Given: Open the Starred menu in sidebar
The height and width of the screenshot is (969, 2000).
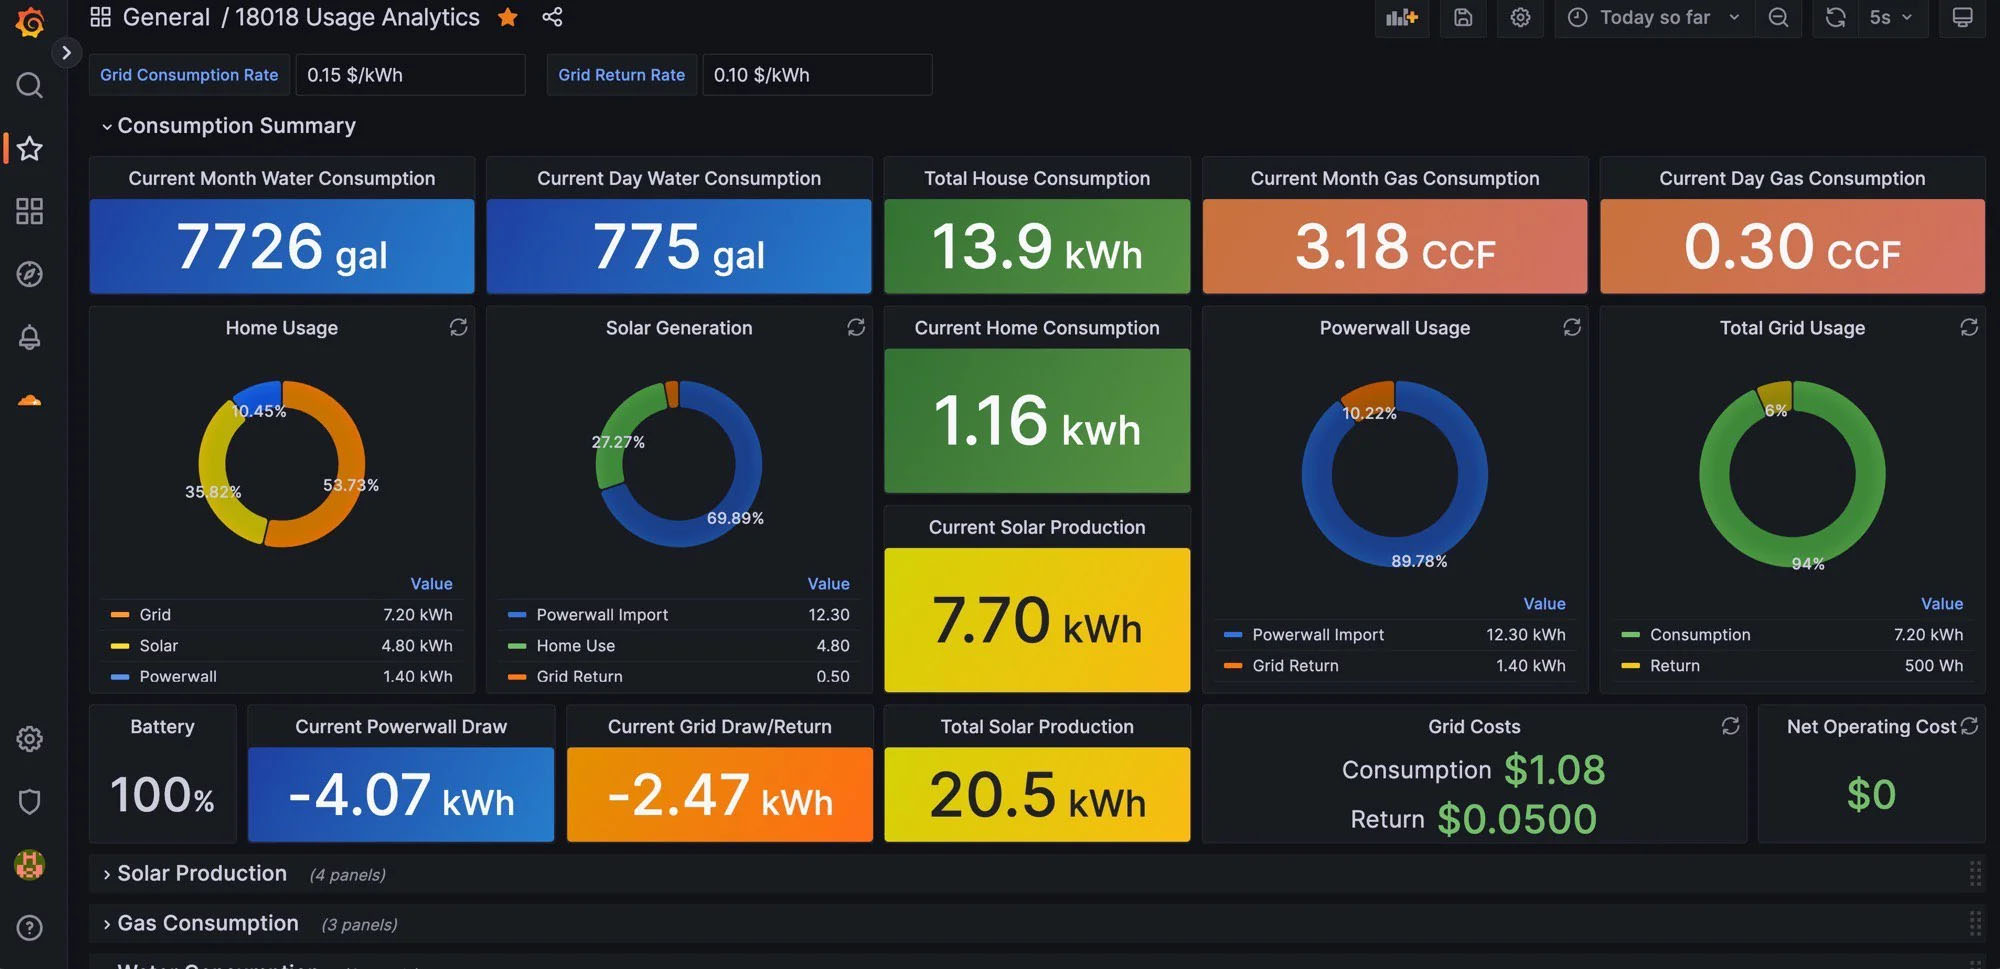Looking at the screenshot, I should (x=30, y=149).
